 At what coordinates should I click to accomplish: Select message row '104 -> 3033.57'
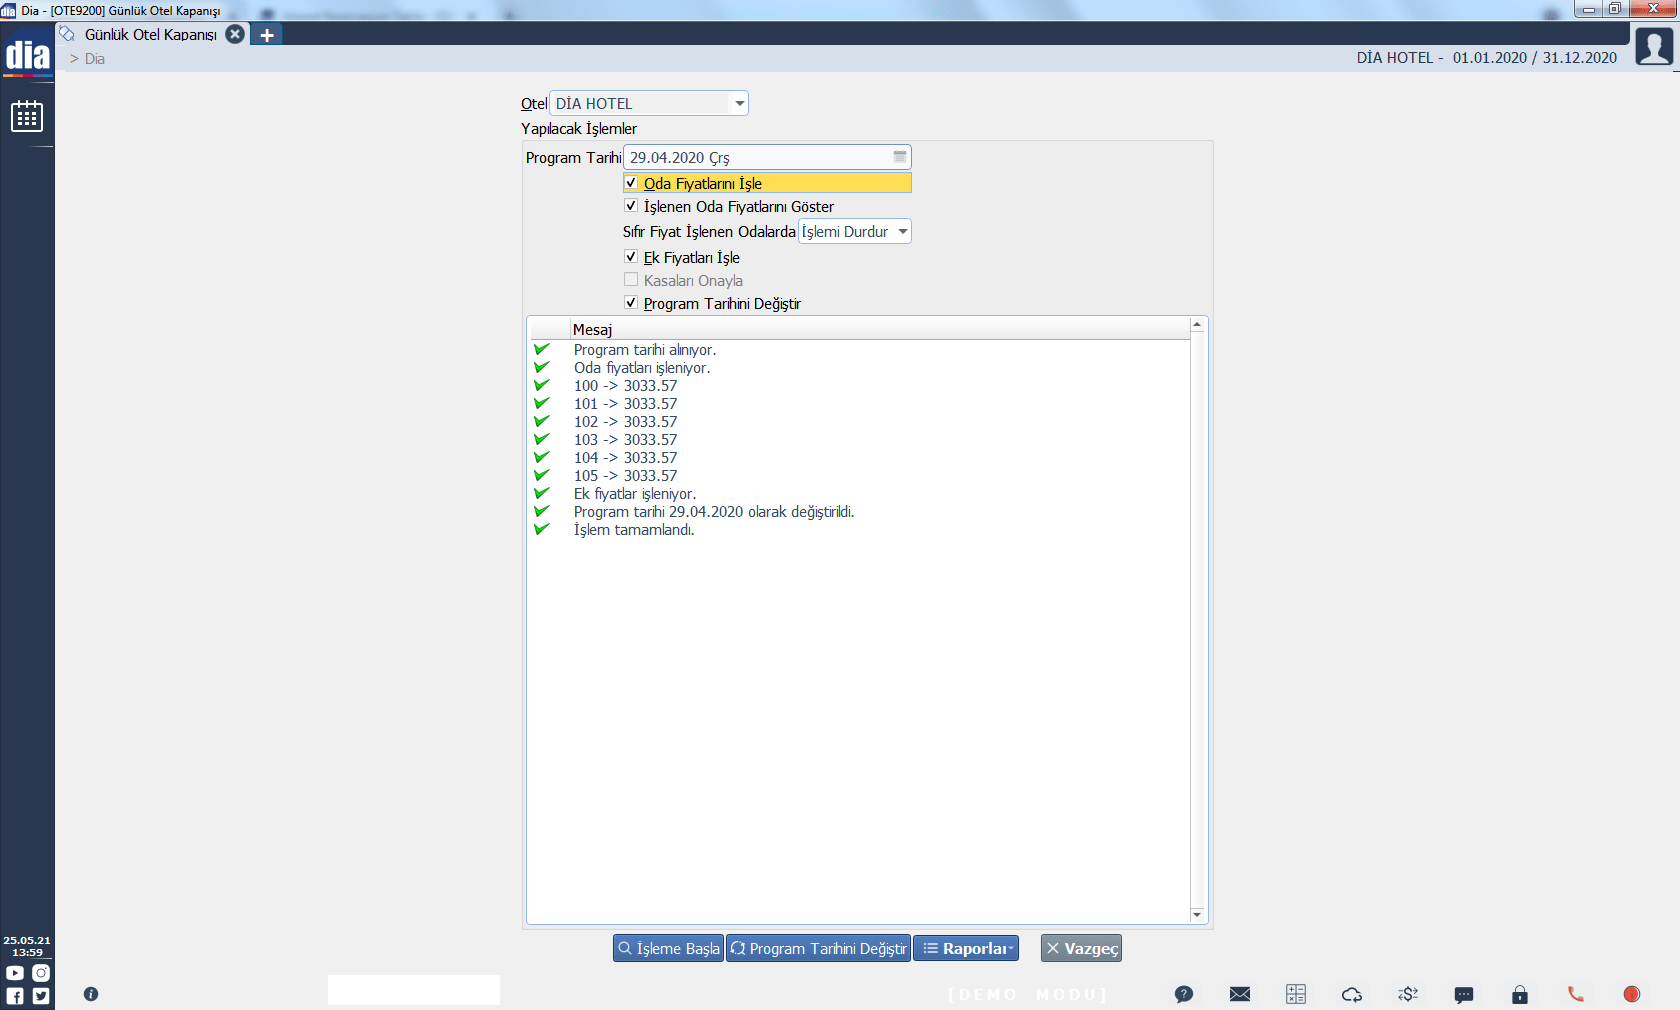pyautogui.click(x=860, y=458)
